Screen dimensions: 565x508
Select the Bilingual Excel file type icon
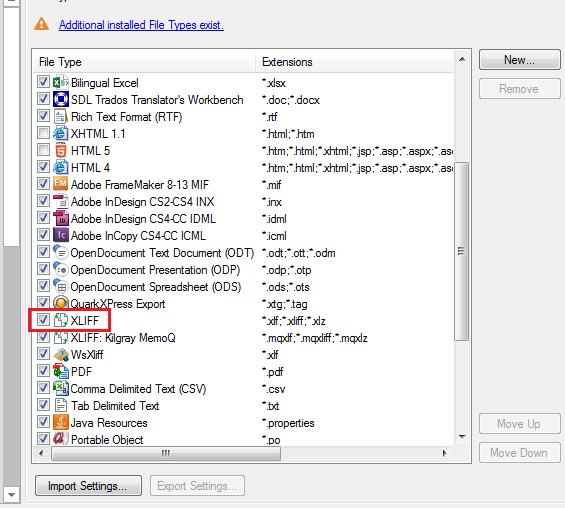coord(61,83)
